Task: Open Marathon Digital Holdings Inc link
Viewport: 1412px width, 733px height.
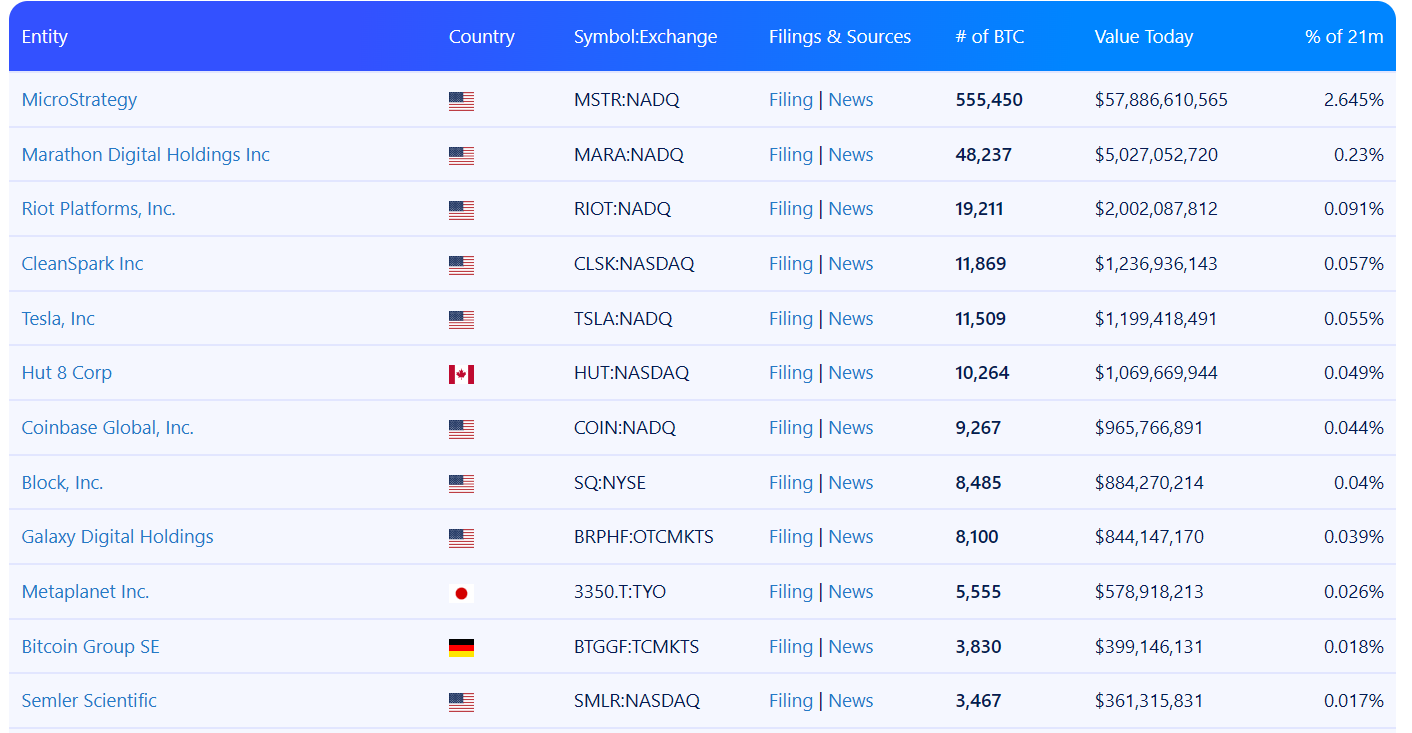Action: [146, 155]
